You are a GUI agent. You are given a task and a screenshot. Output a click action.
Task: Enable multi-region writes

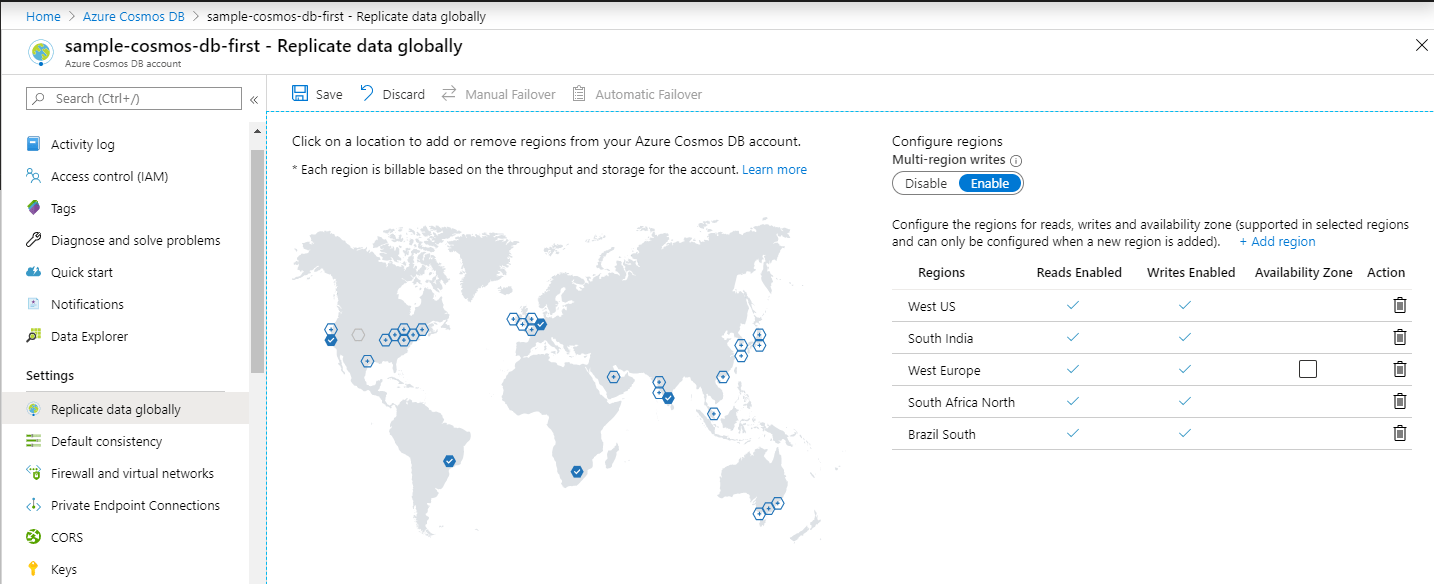[x=990, y=183]
